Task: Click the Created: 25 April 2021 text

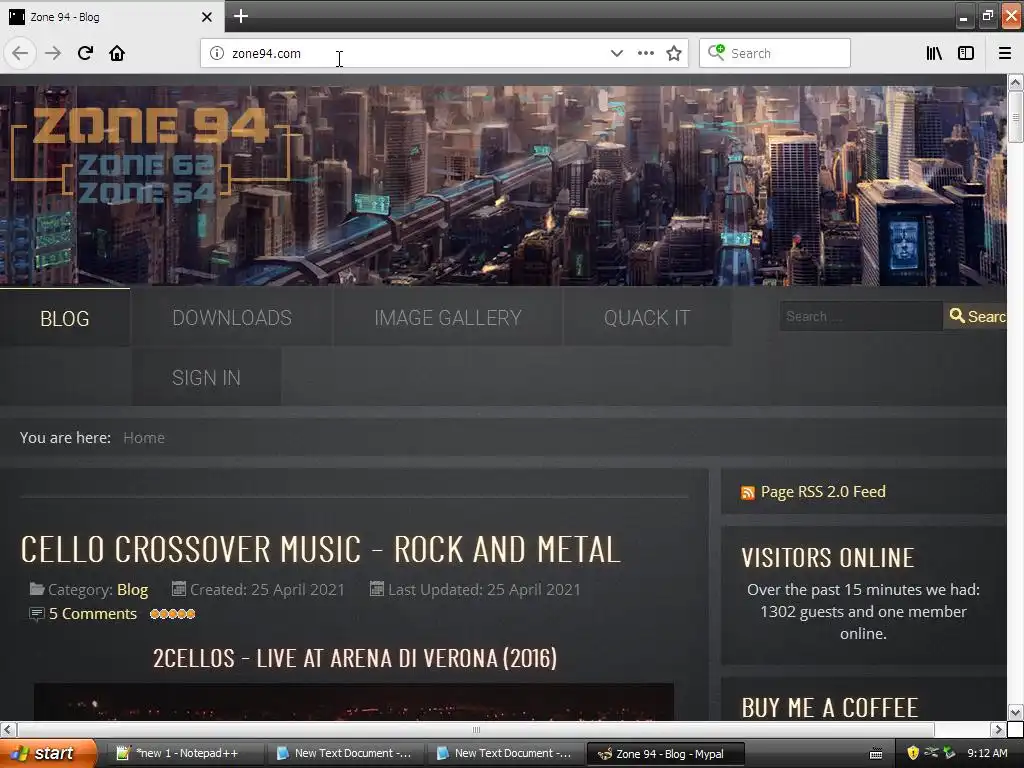Action: click(x=266, y=590)
